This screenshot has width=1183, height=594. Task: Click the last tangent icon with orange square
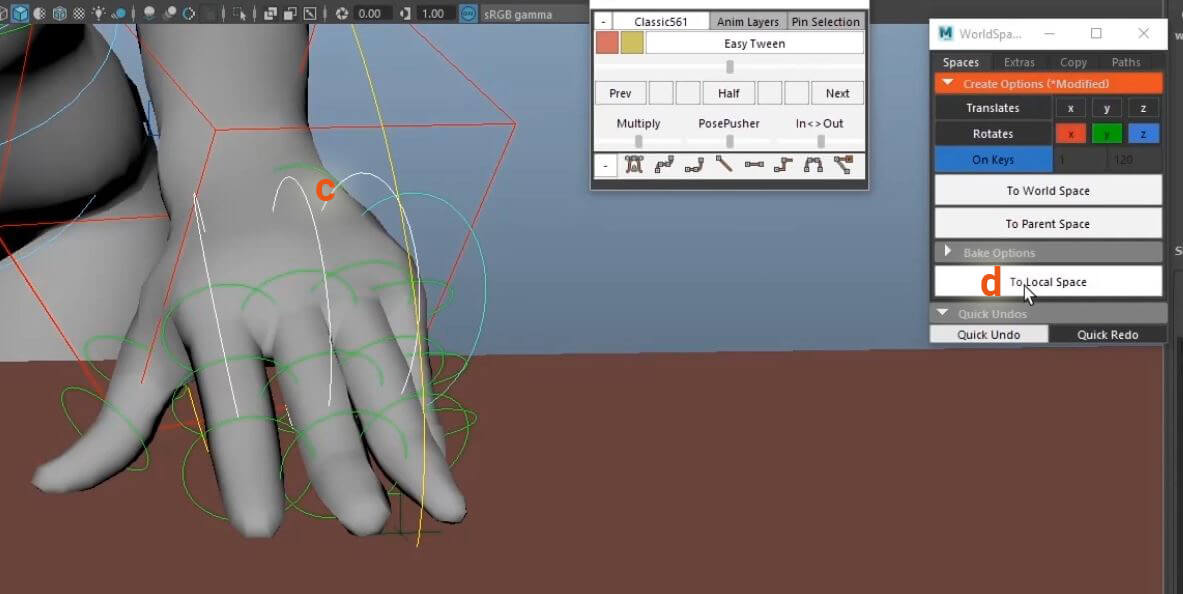point(843,165)
